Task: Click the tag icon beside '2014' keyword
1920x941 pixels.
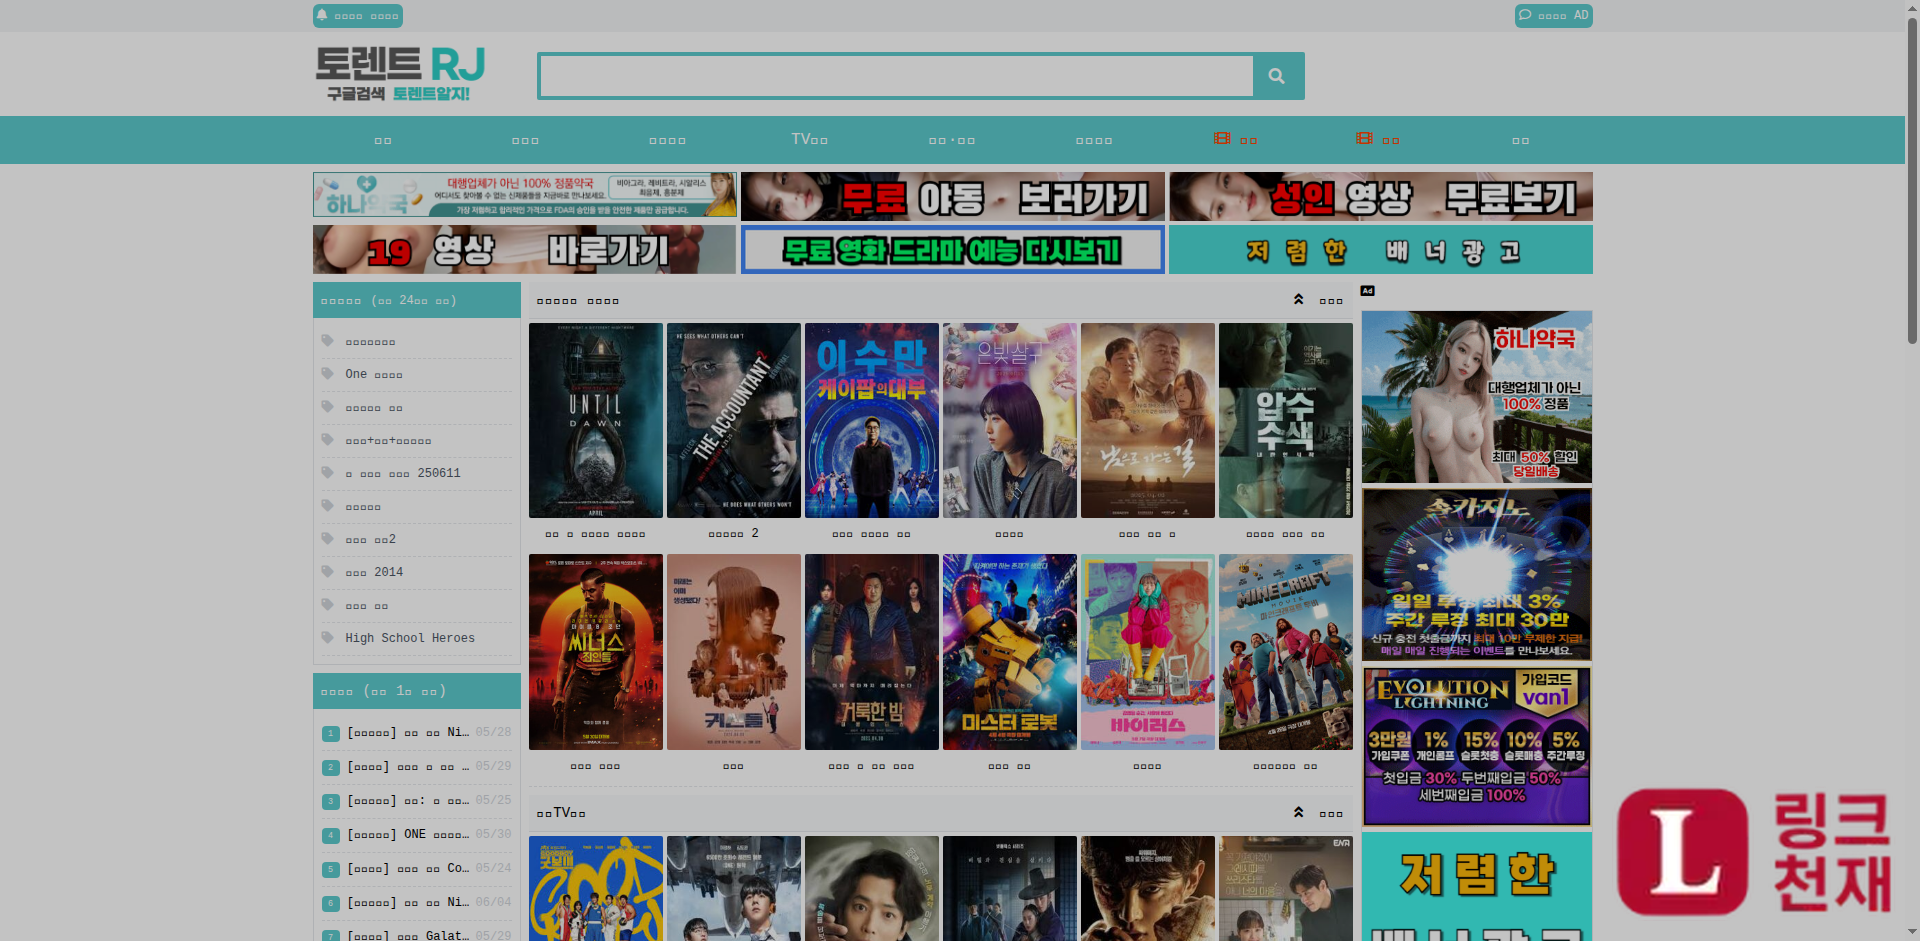Action: pos(327,571)
